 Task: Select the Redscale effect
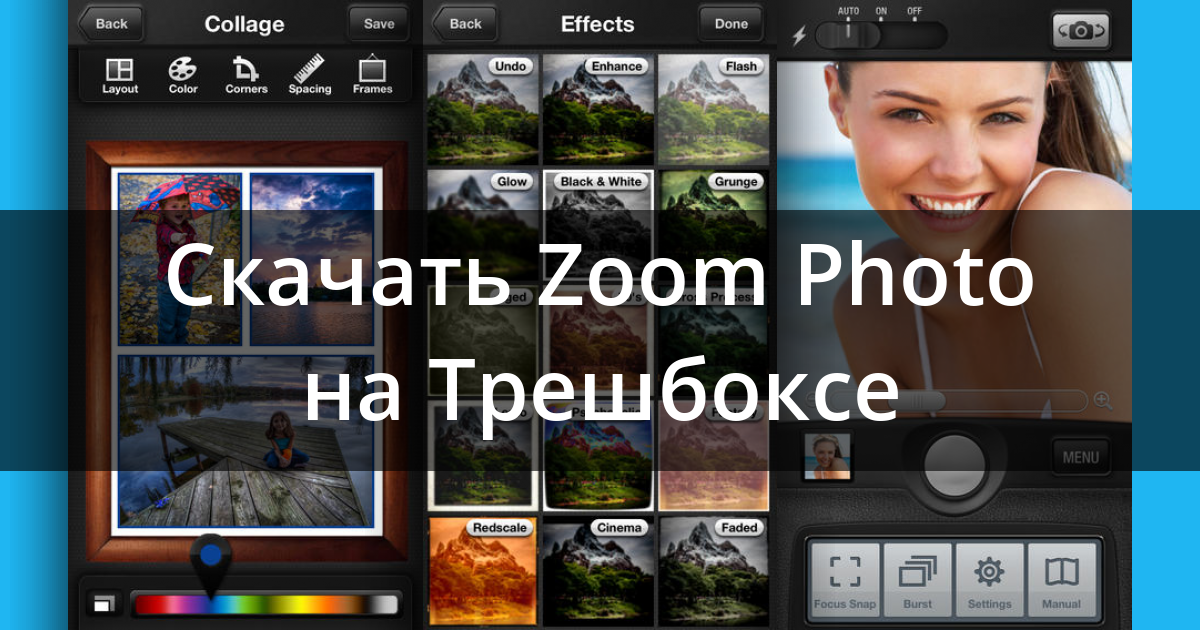(484, 571)
